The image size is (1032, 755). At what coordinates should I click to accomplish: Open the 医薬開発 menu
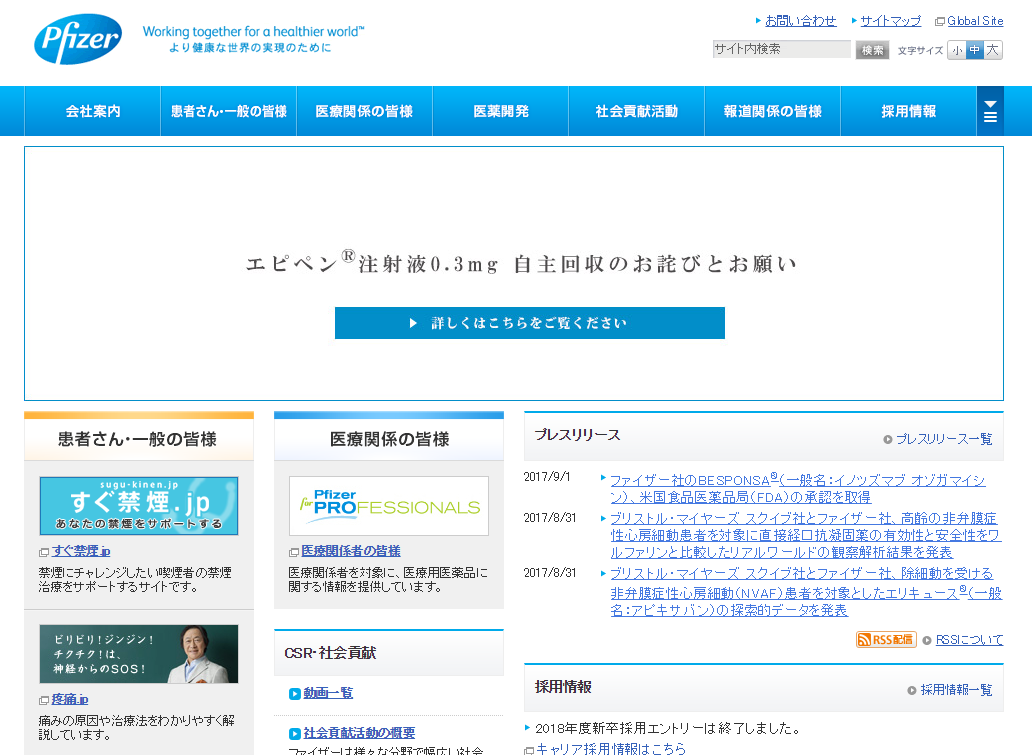click(501, 111)
